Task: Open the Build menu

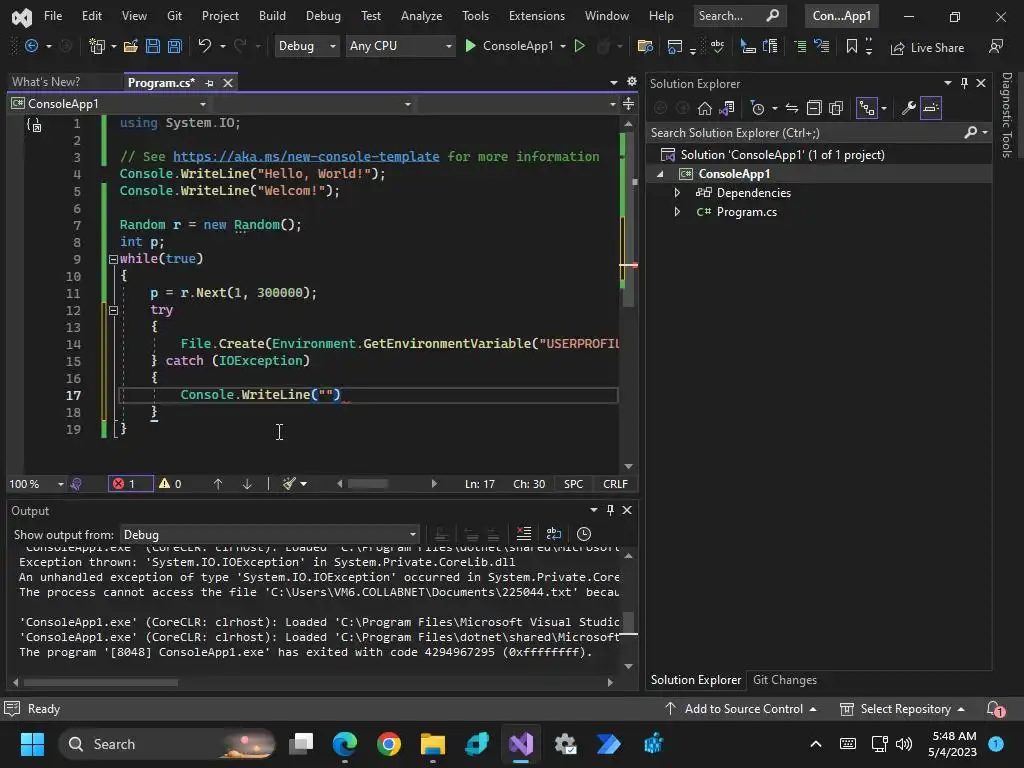Action: point(272,16)
